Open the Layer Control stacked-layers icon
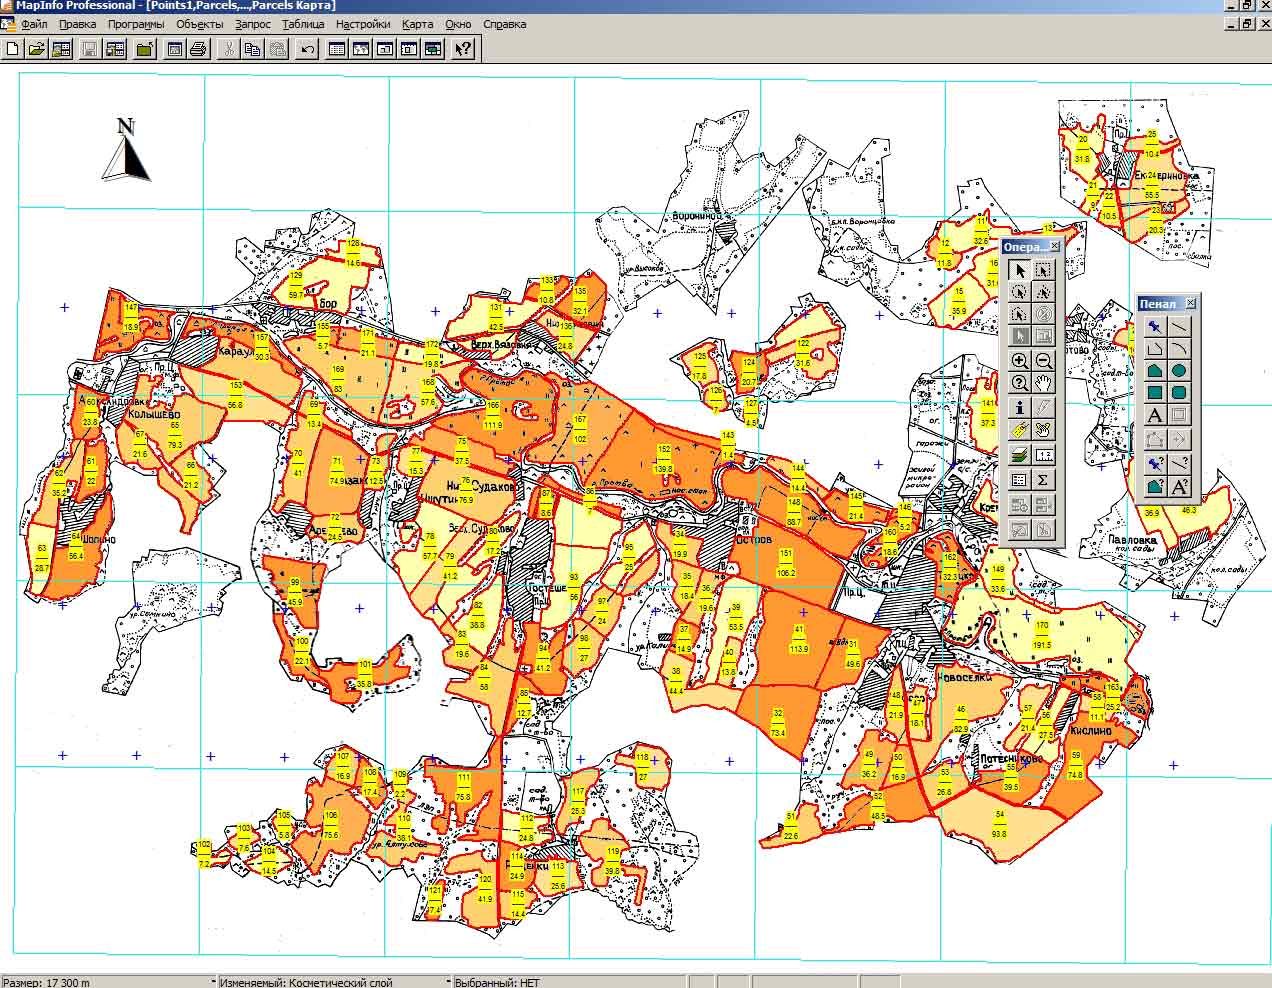Screen dimensions: 1272x988 [1019, 455]
